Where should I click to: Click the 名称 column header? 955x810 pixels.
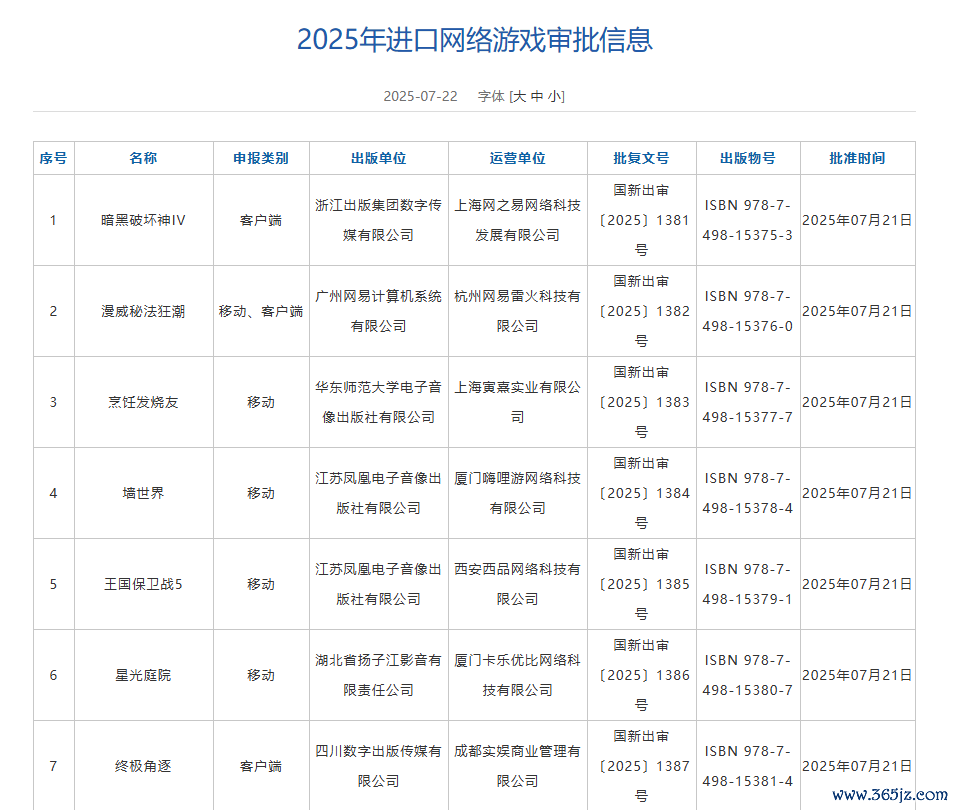coord(143,158)
